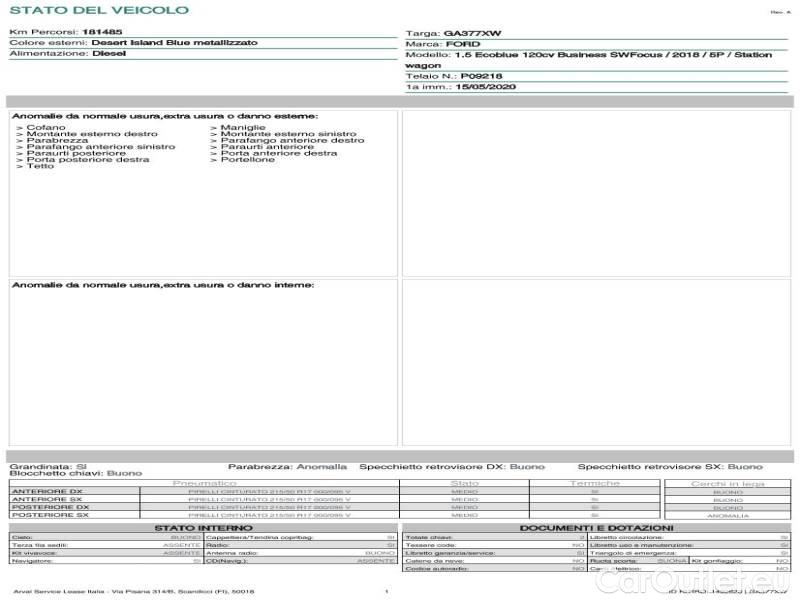Click the 'Cerchi in lega' header
800x600 pixels.
pyautogui.click(x=728, y=484)
